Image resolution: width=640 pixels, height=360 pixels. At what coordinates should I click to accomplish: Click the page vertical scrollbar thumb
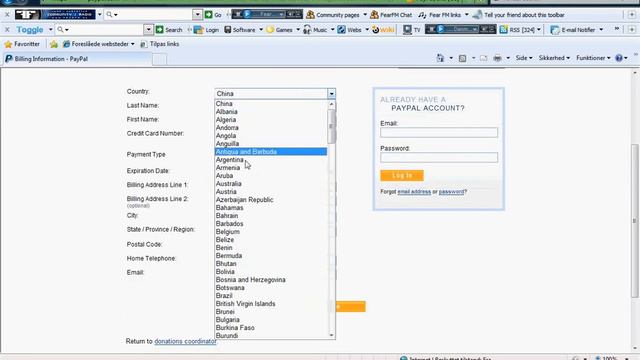[x=634, y=220]
